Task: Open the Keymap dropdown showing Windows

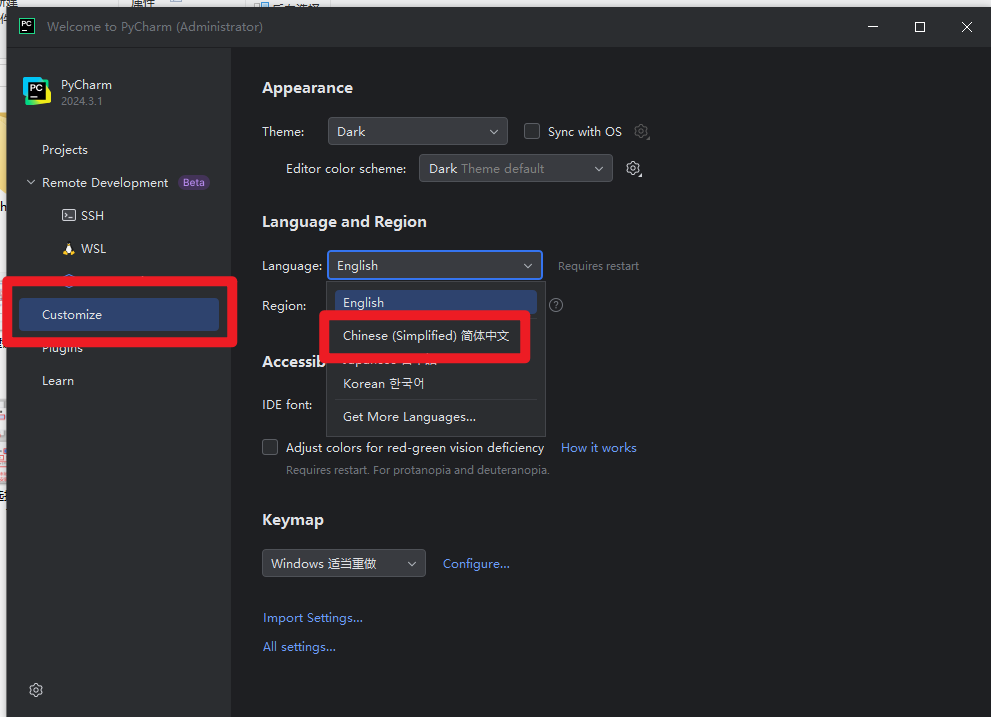Action: (x=344, y=563)
